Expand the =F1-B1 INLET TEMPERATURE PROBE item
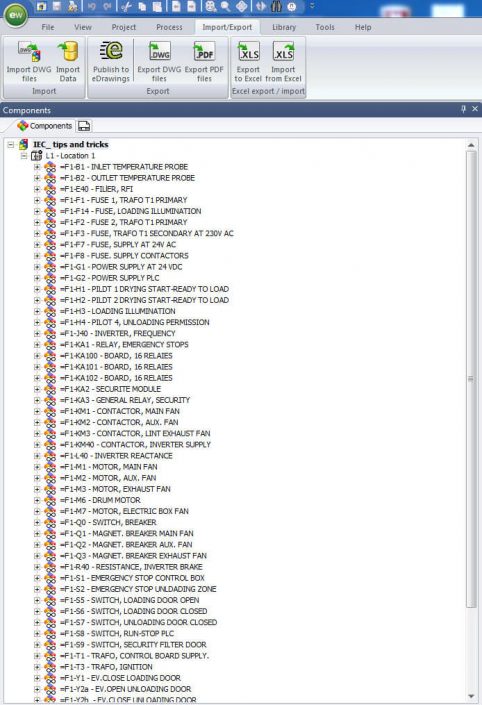This screenshot has height=705, width=482. (x=37, y=167)
